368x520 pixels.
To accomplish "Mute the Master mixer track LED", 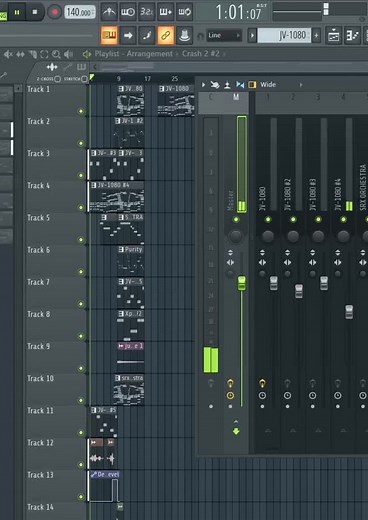I will (236, 219).
